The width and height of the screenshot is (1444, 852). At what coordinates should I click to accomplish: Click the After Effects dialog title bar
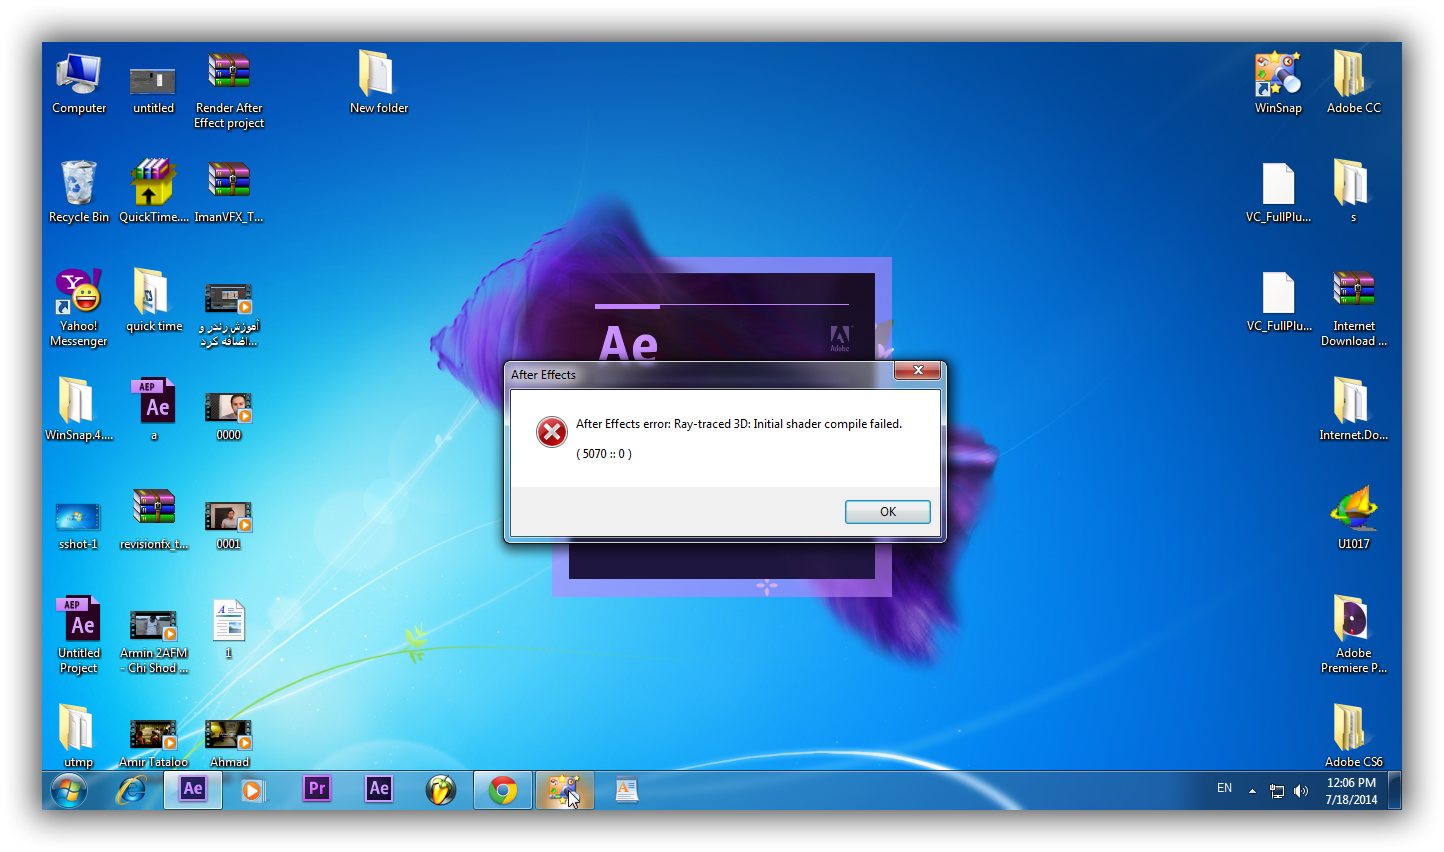coord(700,374)
